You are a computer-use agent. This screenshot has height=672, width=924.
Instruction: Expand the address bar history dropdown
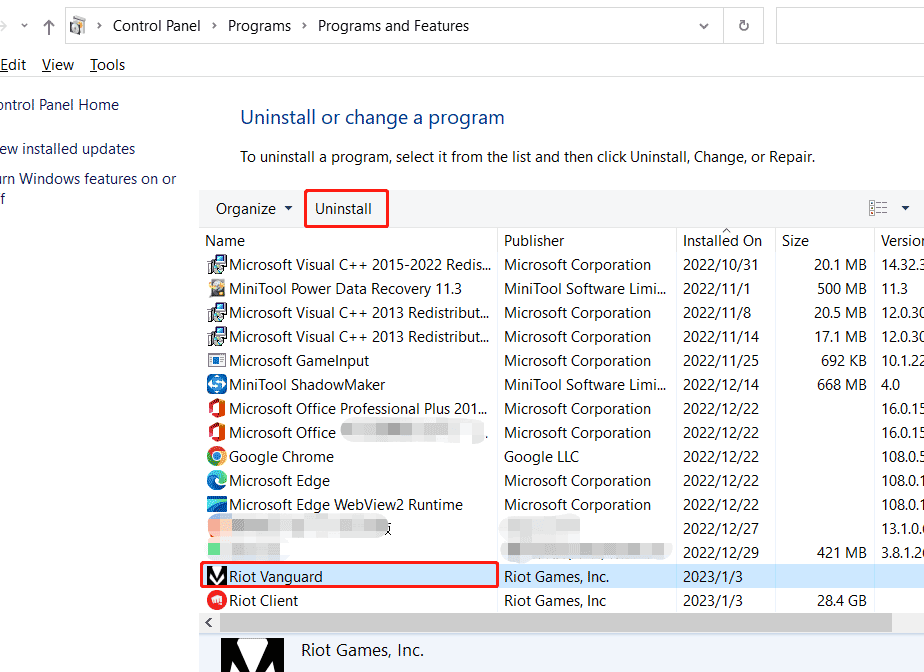pyautogui.click(x=704, y=26)
